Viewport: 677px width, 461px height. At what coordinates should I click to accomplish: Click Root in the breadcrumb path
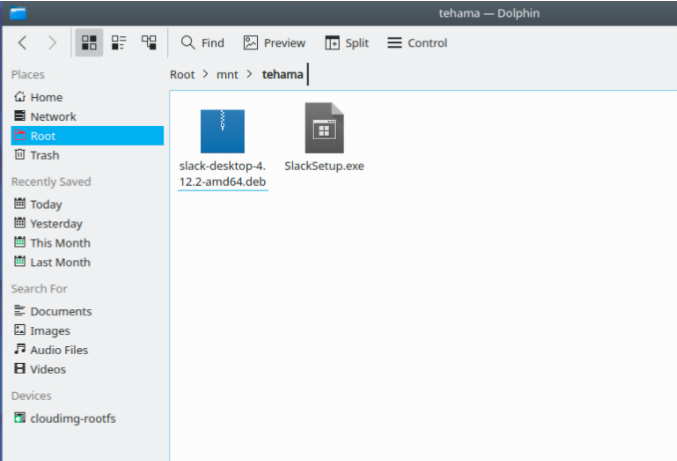(182, 74)
